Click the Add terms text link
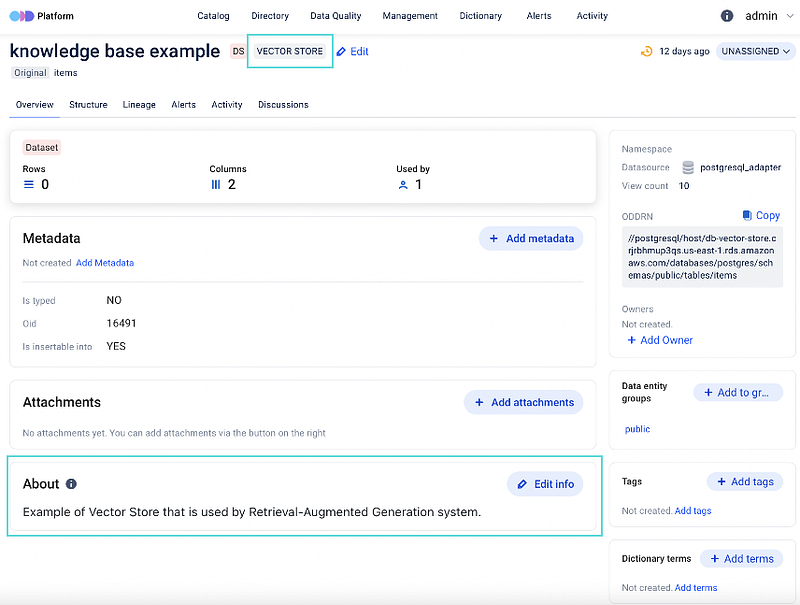This screenshot has width=800, height=605. click(x=696, y=588)
